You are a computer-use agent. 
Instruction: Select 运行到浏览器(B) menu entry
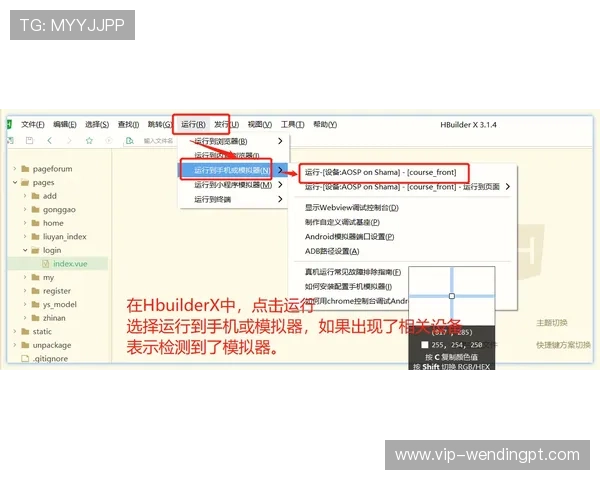click(234, 141)
